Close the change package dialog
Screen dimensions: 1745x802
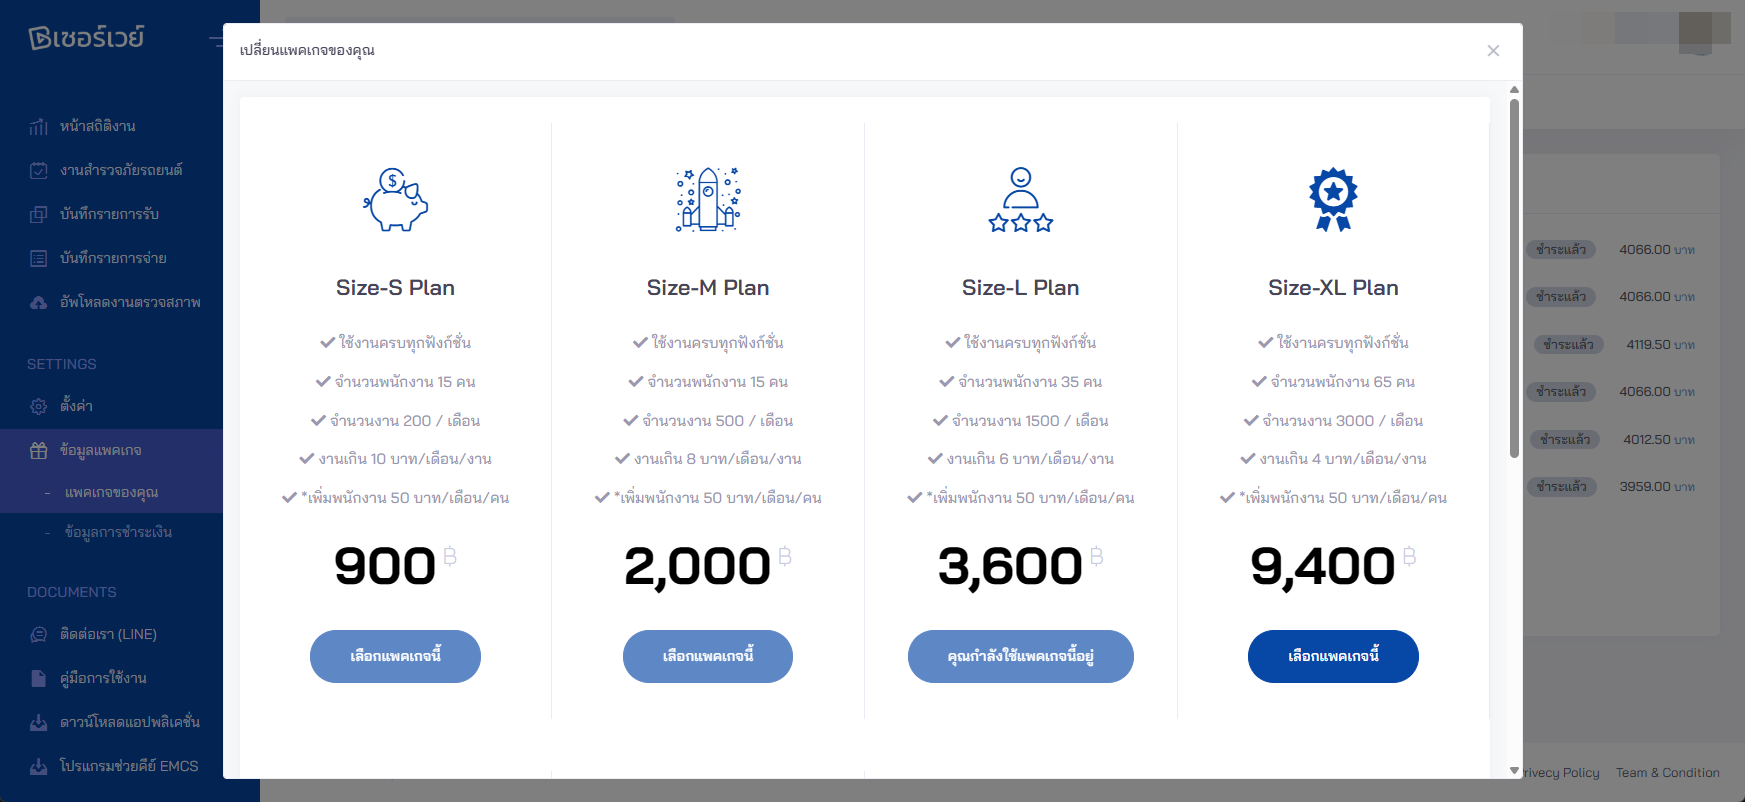tap(1493, 51)
